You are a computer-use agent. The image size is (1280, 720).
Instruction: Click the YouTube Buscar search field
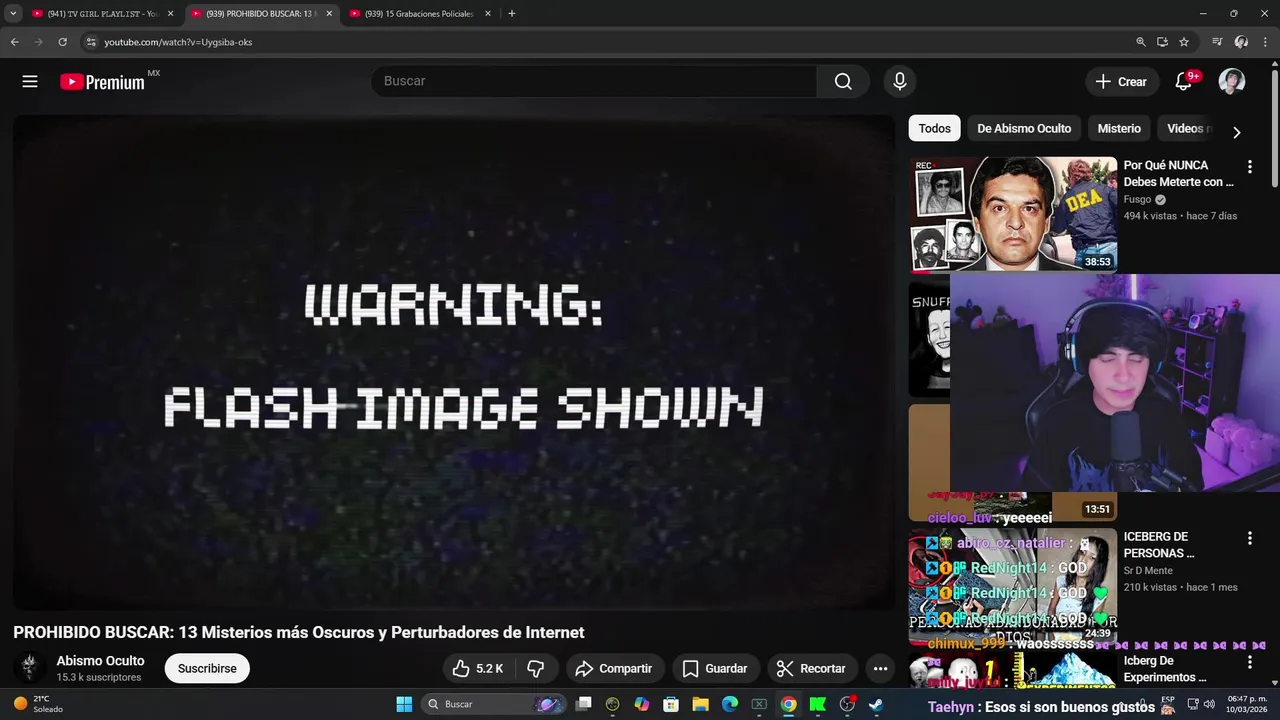pyautogui.click(x=594, y=82)
